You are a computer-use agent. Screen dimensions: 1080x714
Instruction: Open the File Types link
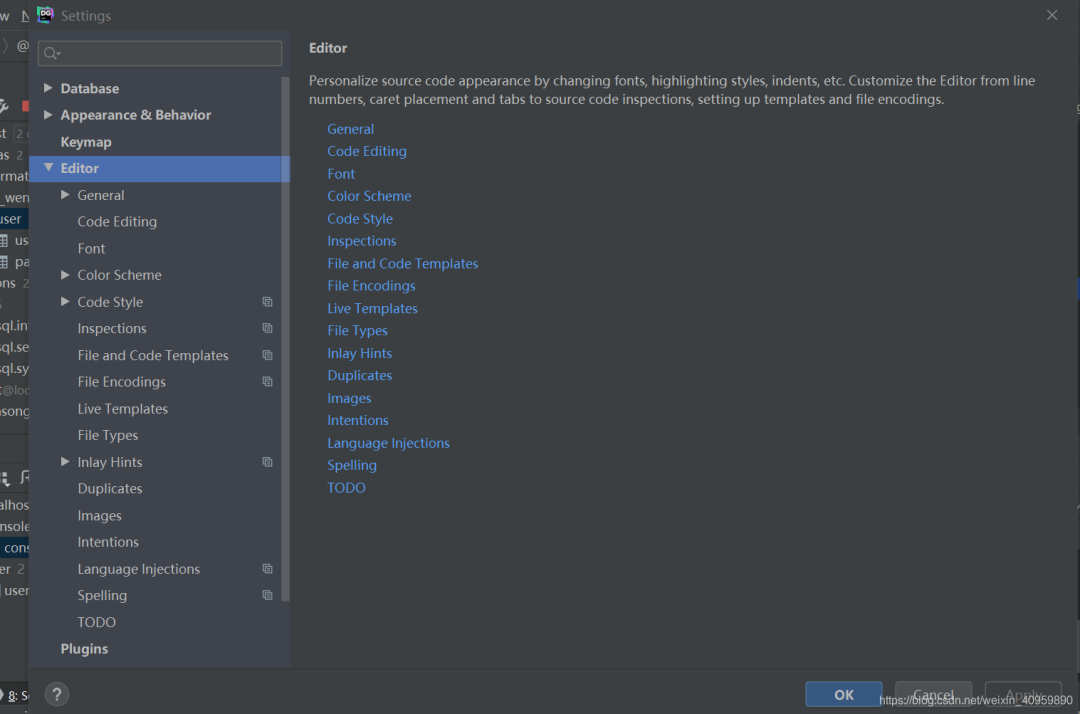click(x=357, y=330)
